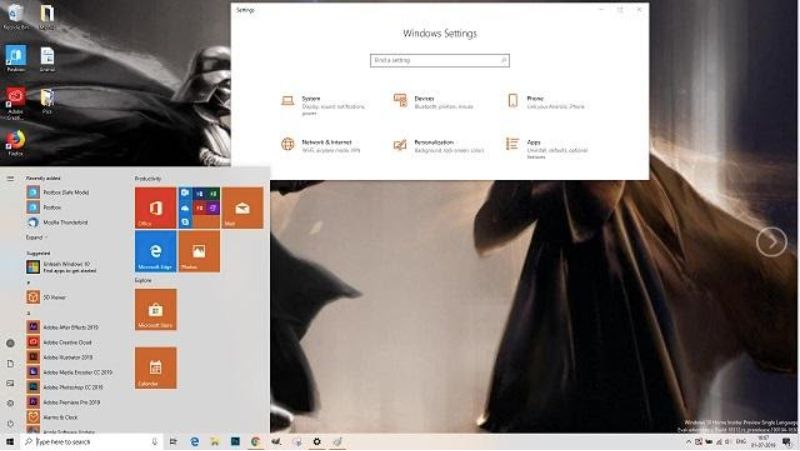800x451 pixels.
Task: Open the Calendar tile
Action: [x=156, y=368]
